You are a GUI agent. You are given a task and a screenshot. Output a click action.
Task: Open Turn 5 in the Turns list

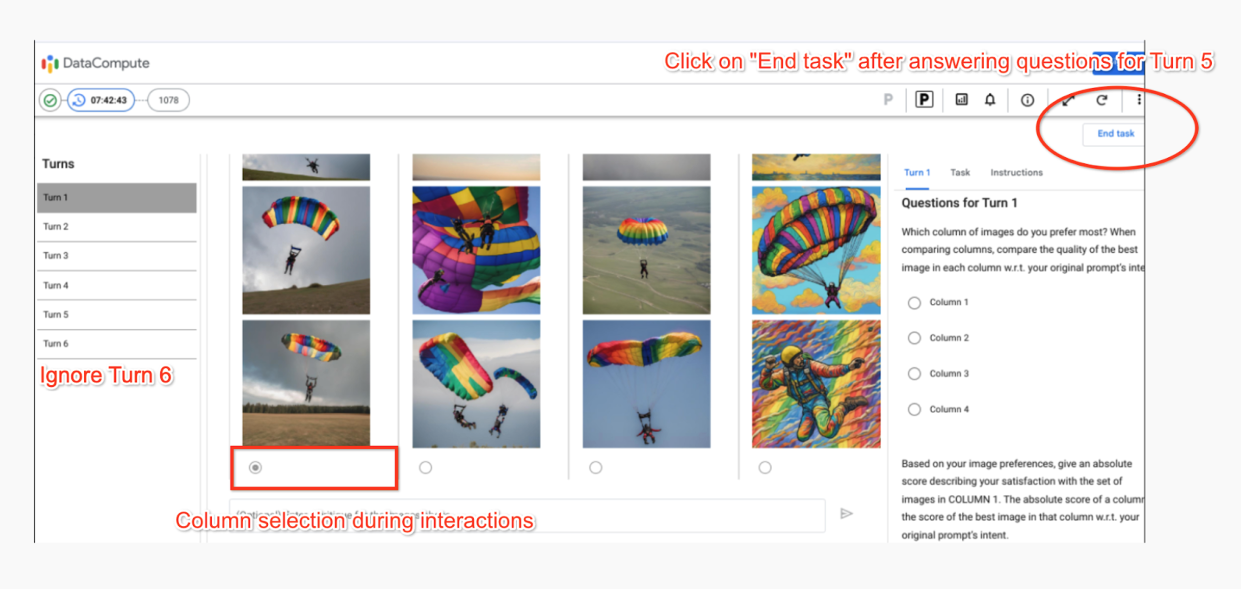pos(117,314)
